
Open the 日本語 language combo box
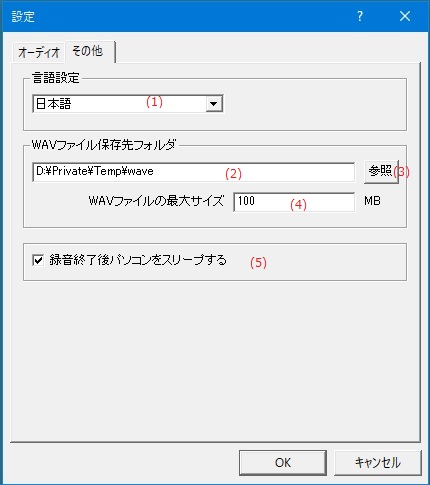(128, 104)
